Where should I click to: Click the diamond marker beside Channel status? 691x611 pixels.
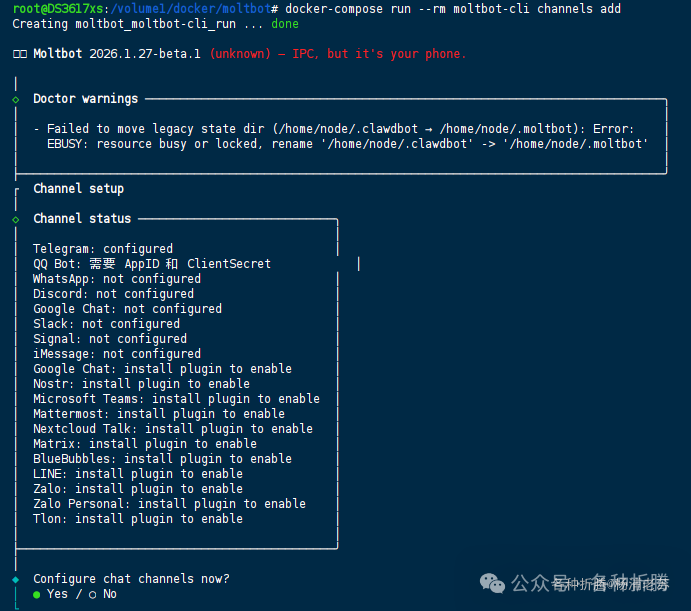coord(16,219)
